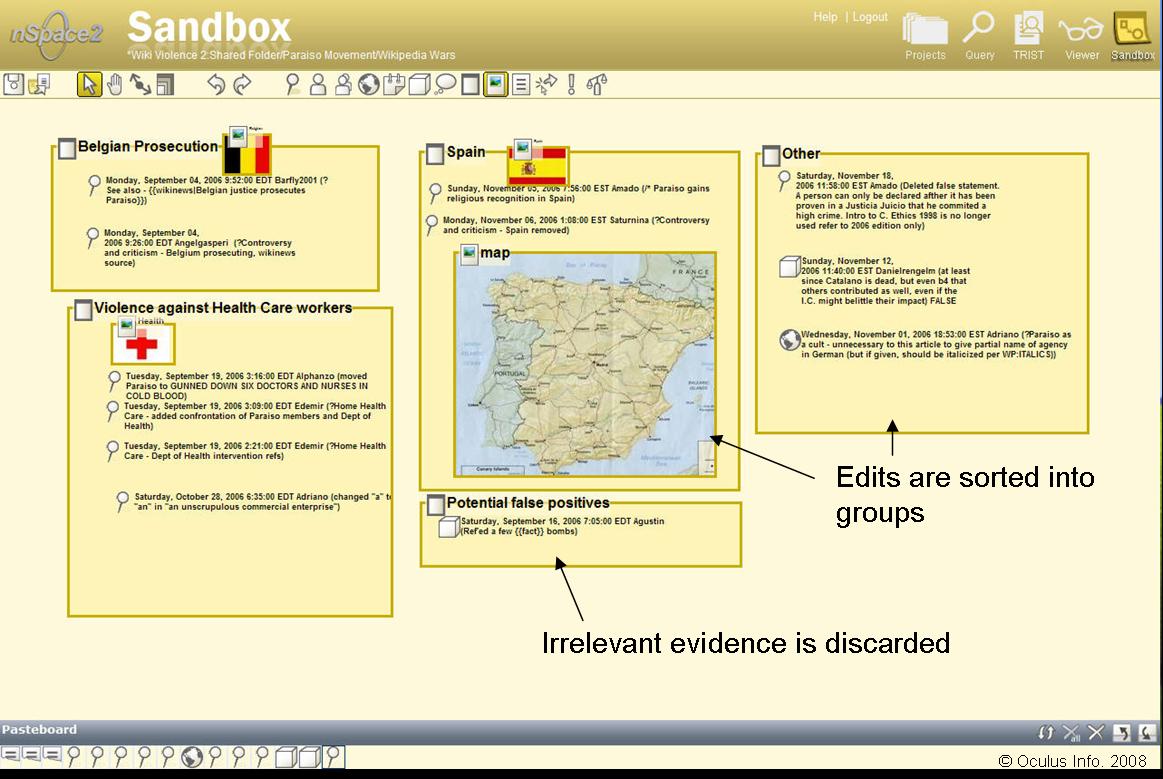This screenshot has width=1163, height=779.
Task: Click the 'Violence against Health Care workers' title
Action: [223, 308]
